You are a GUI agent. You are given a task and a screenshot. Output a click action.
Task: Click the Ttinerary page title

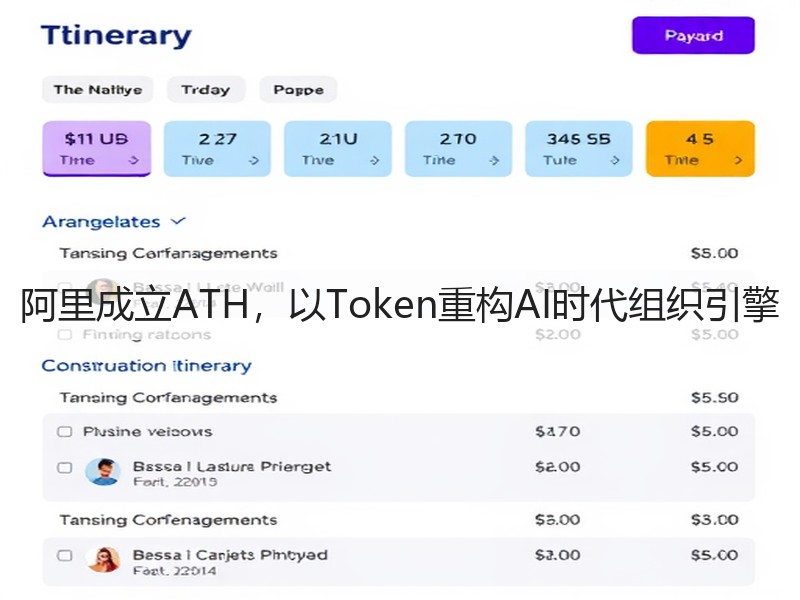(x=116, y=36)
